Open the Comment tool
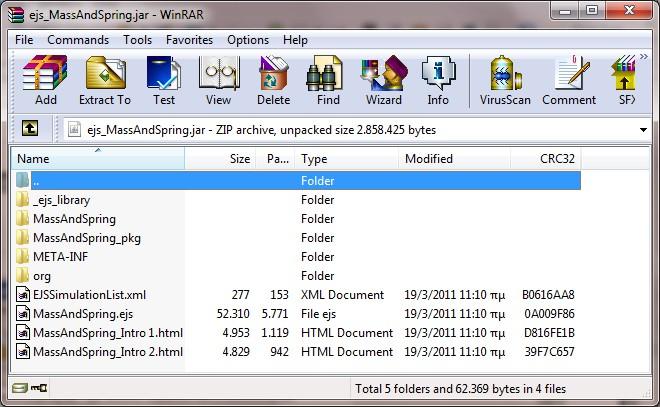660x407 pixels. 569,80
